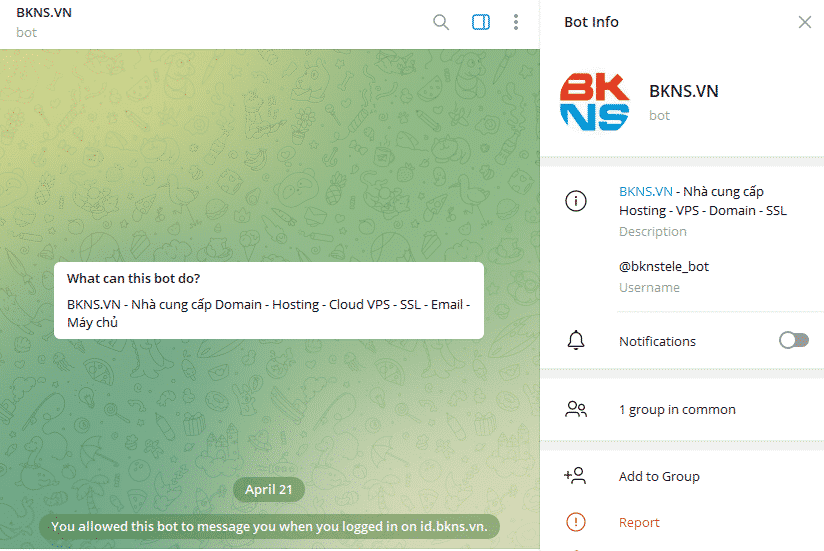824x551 pixels.
Task: Click the April 21 date badge
Action: tap(269, 490)
